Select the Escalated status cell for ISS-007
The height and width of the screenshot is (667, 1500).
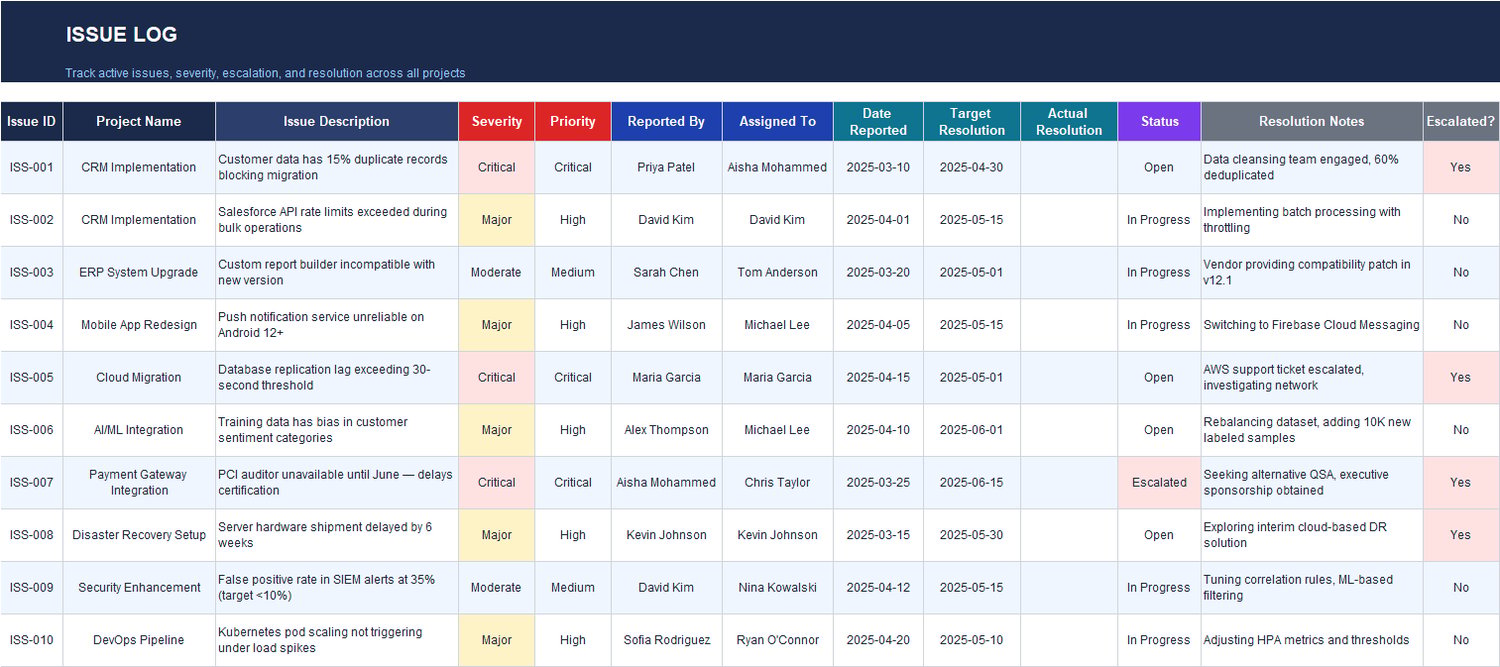(1159, 482)
